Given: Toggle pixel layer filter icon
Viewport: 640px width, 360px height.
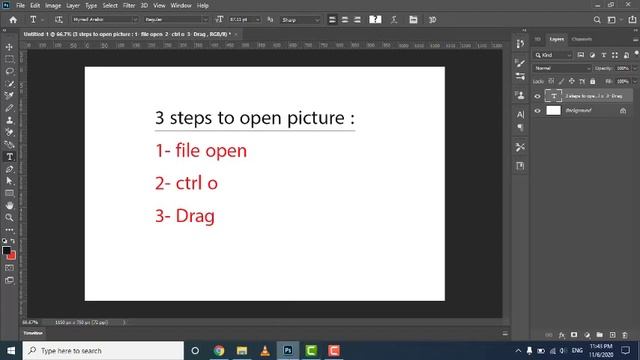Looking at the screenshot, I should 580,55.
